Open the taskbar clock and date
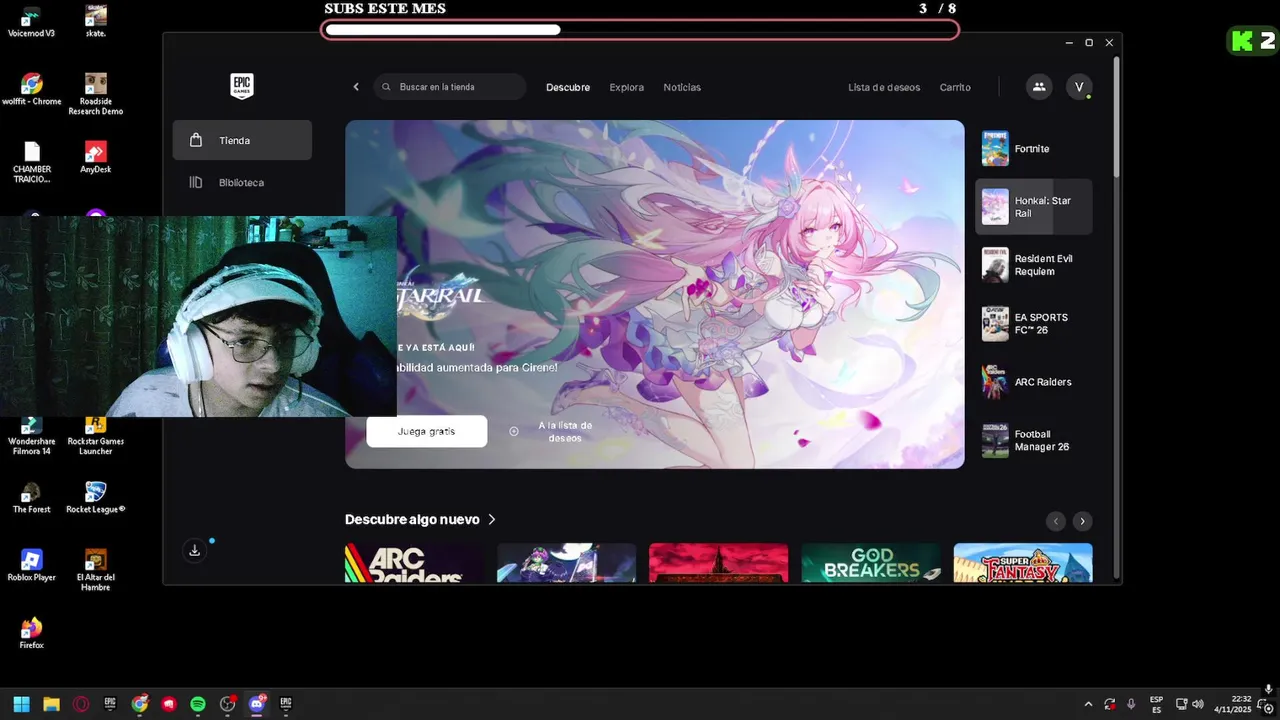The image size is (1280, 720). [1233, 704]
